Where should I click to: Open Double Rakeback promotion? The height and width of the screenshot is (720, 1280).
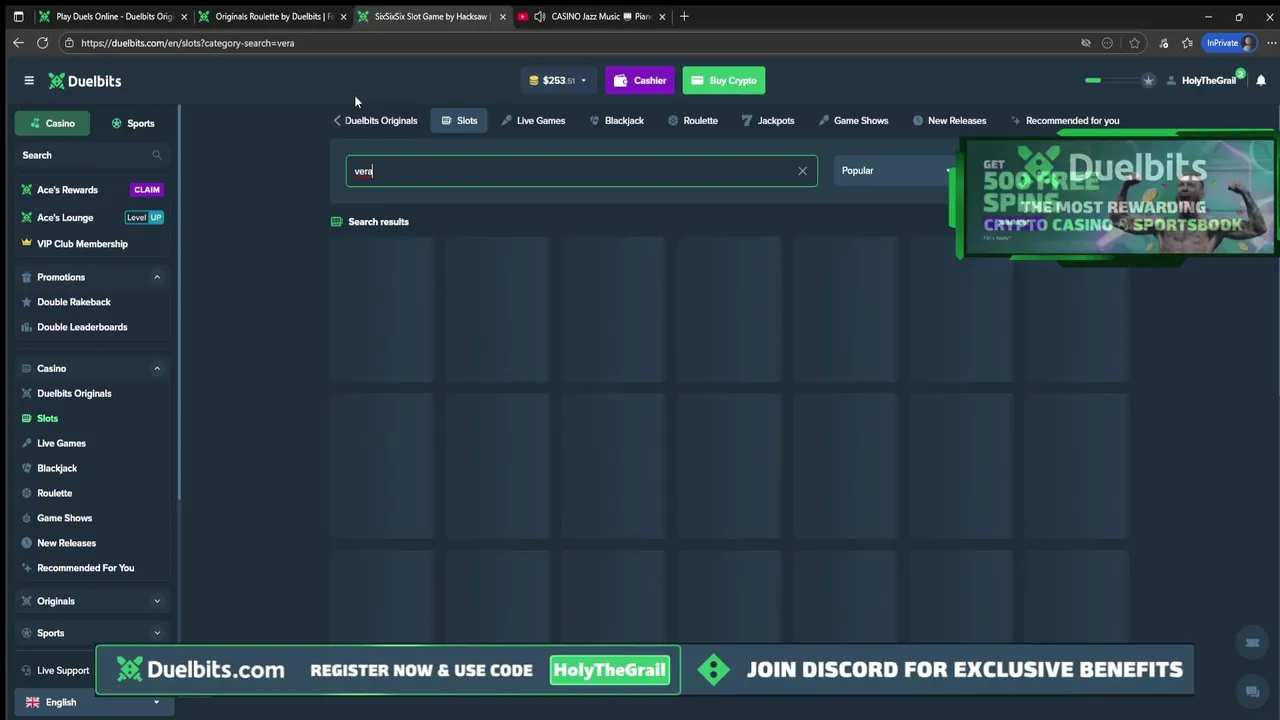pyautogui.click(x=73, y=302)
